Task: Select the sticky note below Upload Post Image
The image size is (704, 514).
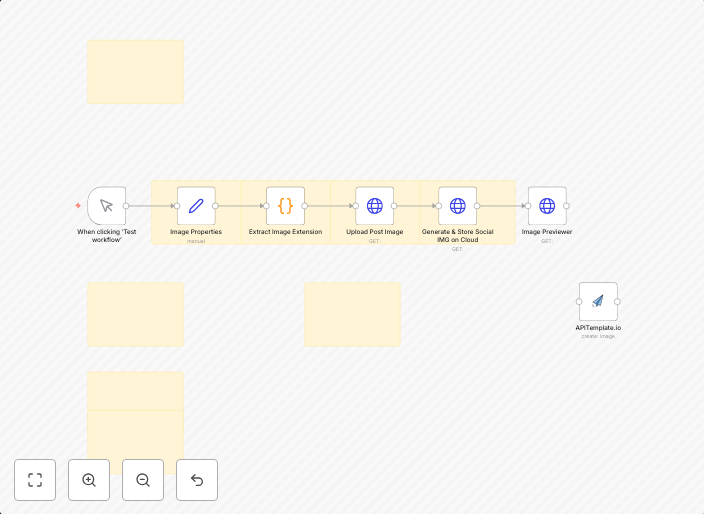Action: click(352, 314)
